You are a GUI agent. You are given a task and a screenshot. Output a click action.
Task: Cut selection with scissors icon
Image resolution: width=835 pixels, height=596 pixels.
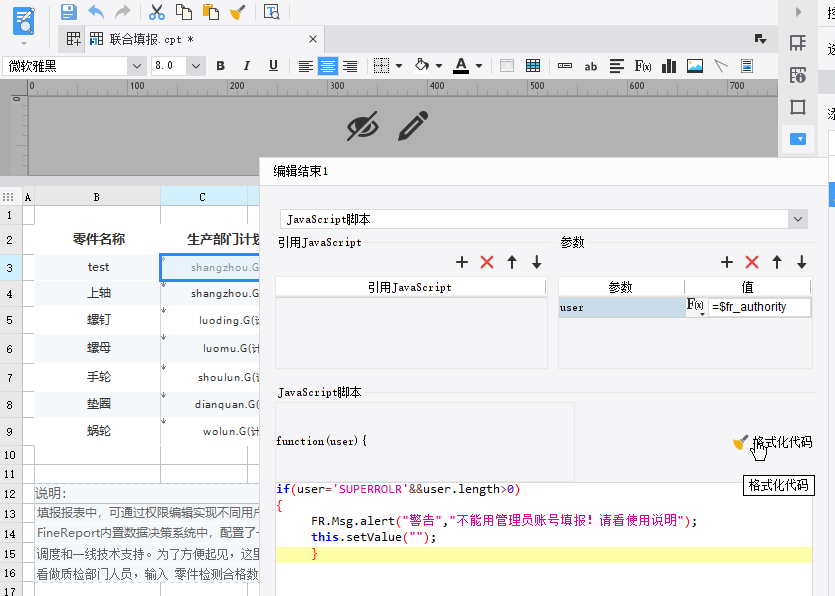157,12
